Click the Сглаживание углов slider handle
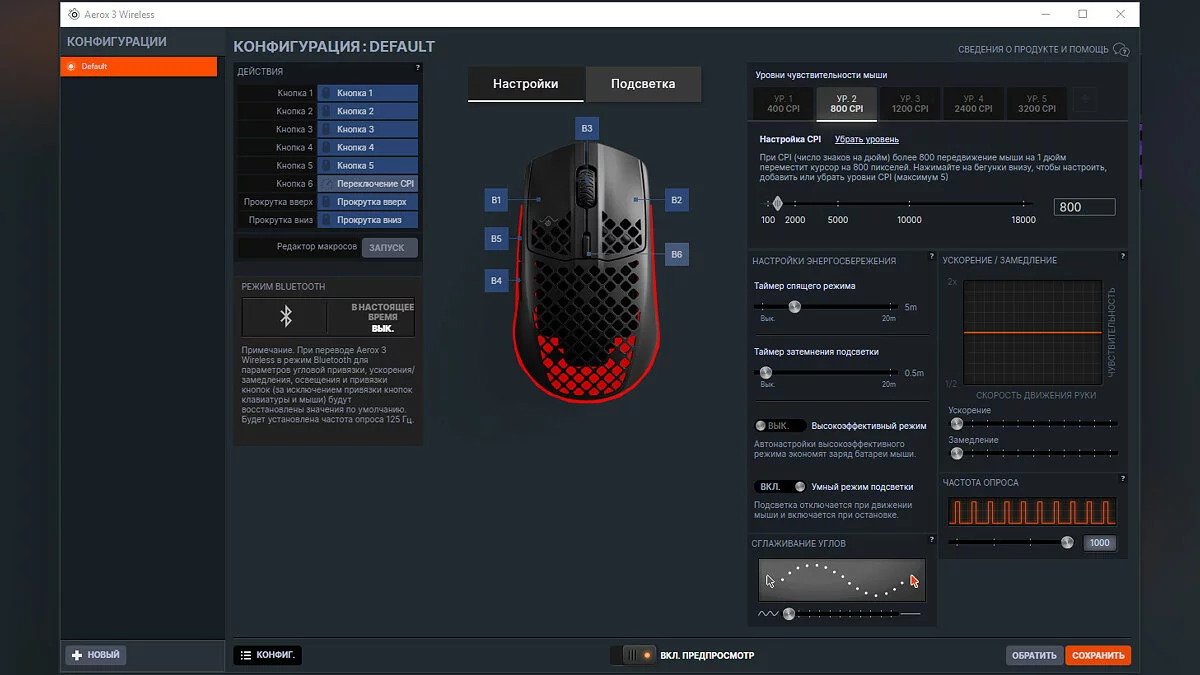This screenshot has width=1200, height=675. click(789, 614)
